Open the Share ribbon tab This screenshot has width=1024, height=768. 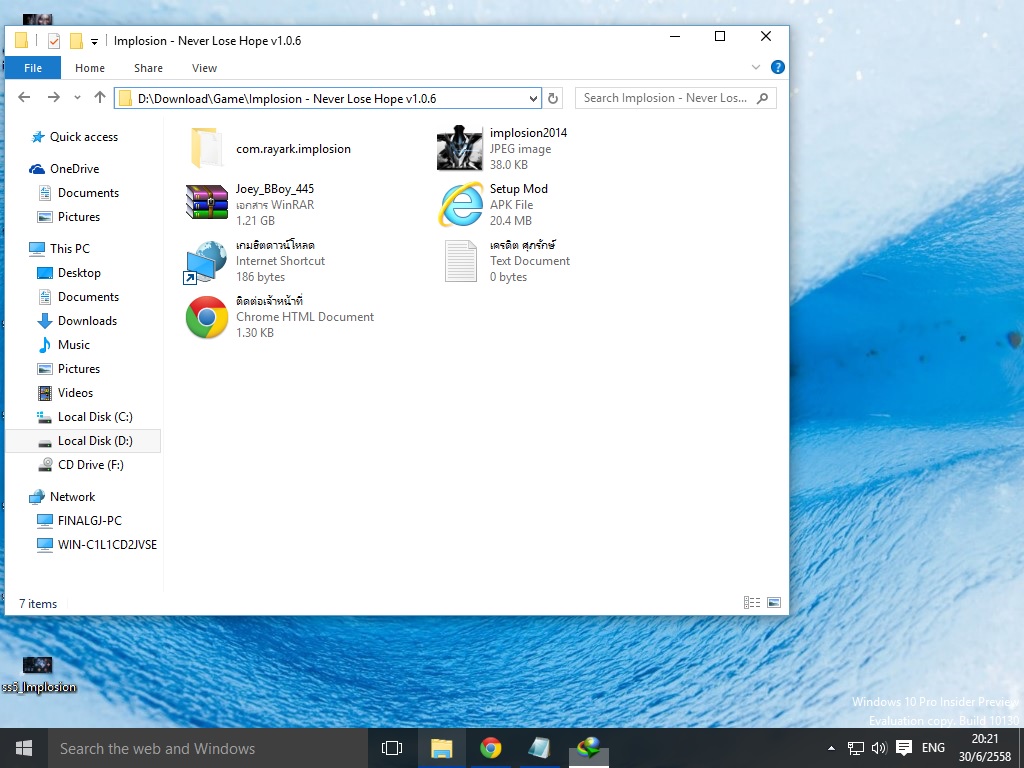coord(148,68)
